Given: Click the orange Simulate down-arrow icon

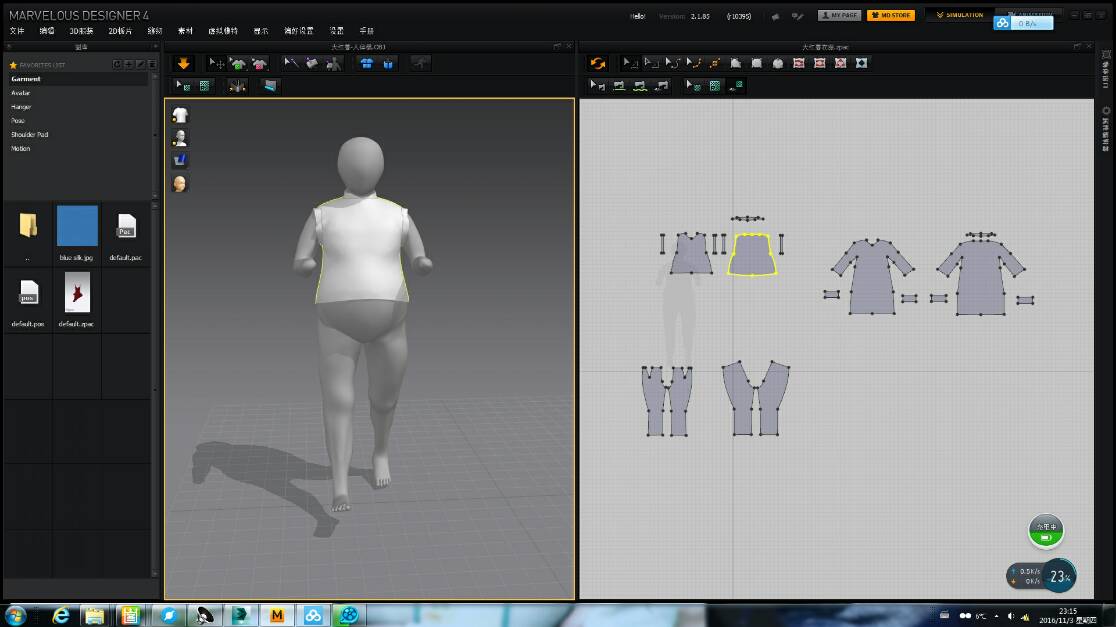Looking at the screenshot, I should tap(183, 63).
